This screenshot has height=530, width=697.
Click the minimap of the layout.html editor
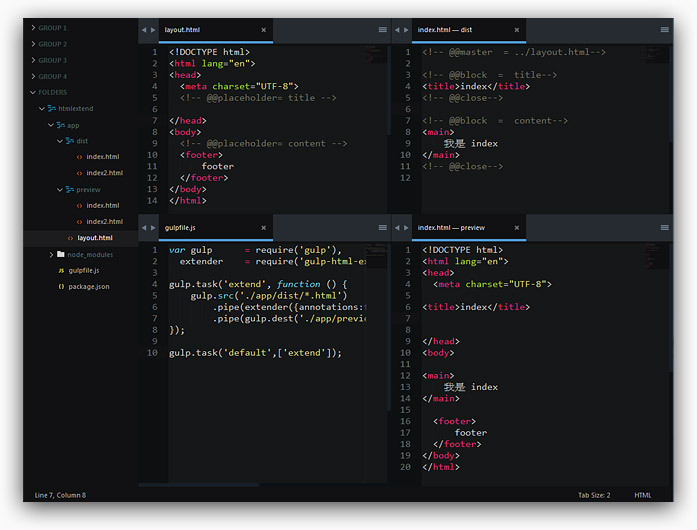tap(376, 54)
